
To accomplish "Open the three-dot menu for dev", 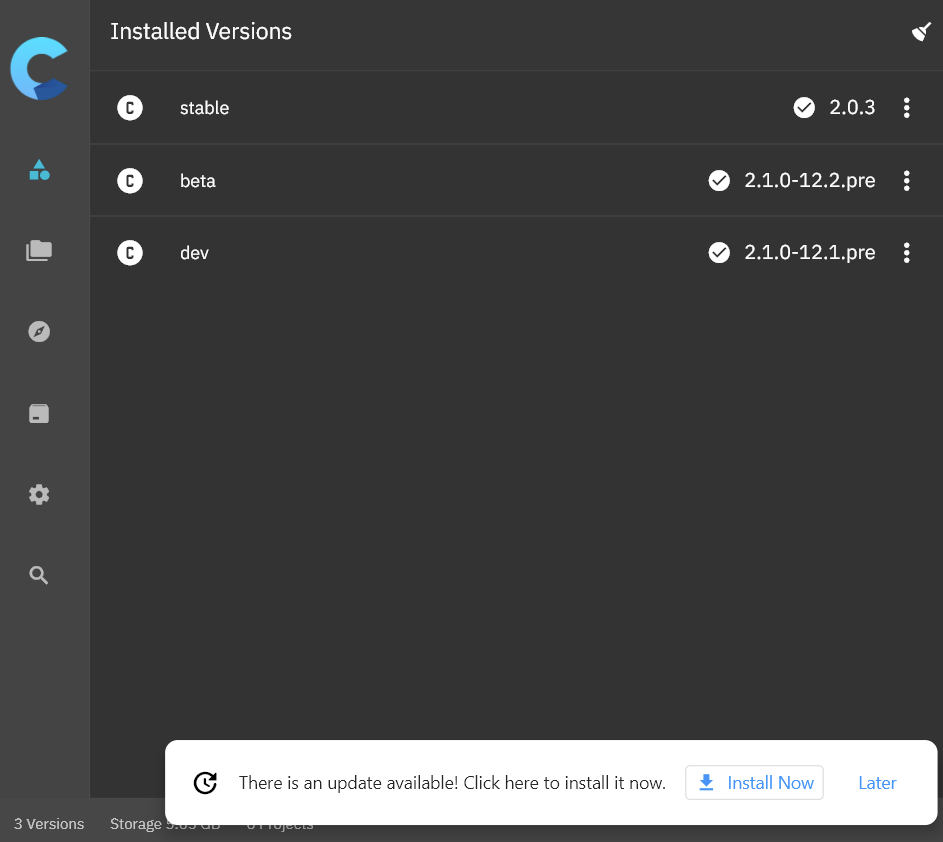I will pyautogui.click(x=906, y=253).
